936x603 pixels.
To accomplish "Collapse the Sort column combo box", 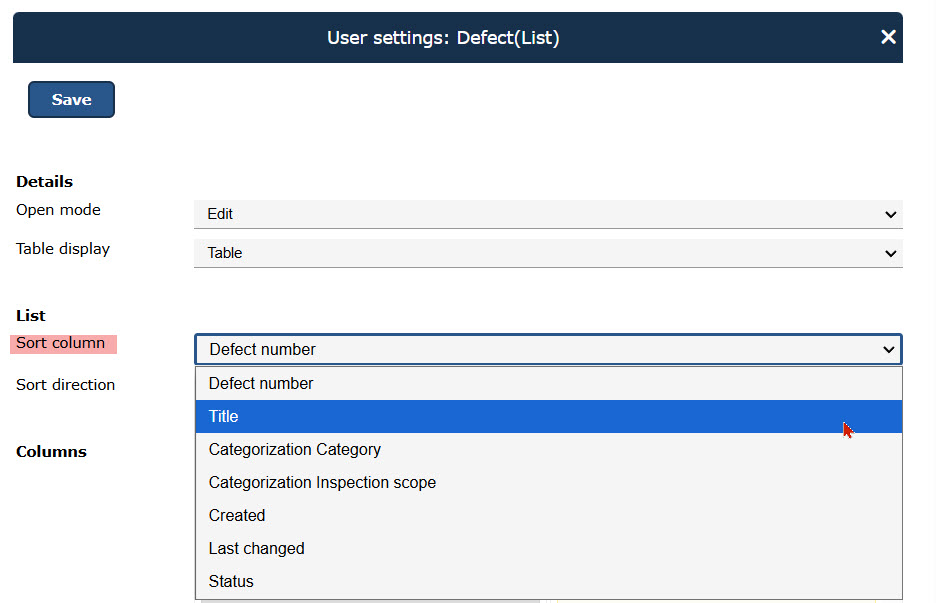I will pos(547,349).
